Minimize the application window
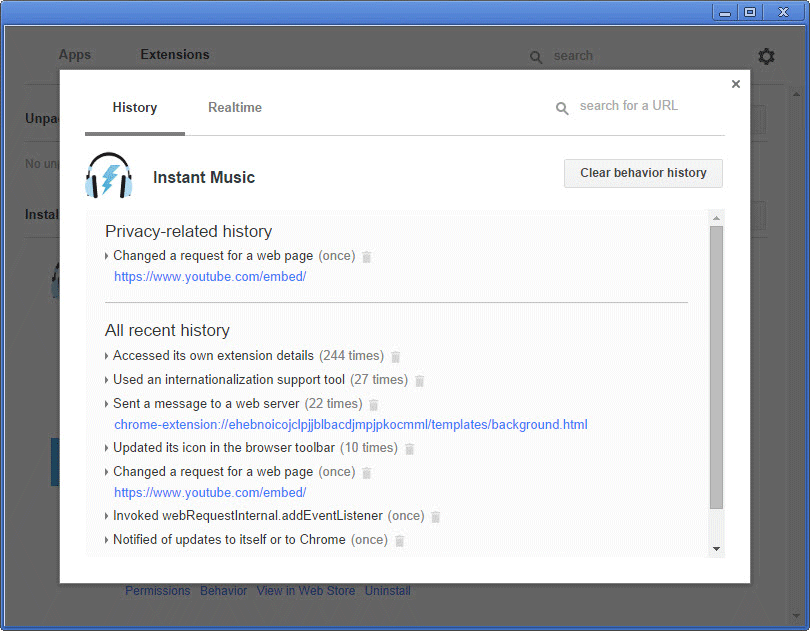The image size is (810, 631). point(725,12)
